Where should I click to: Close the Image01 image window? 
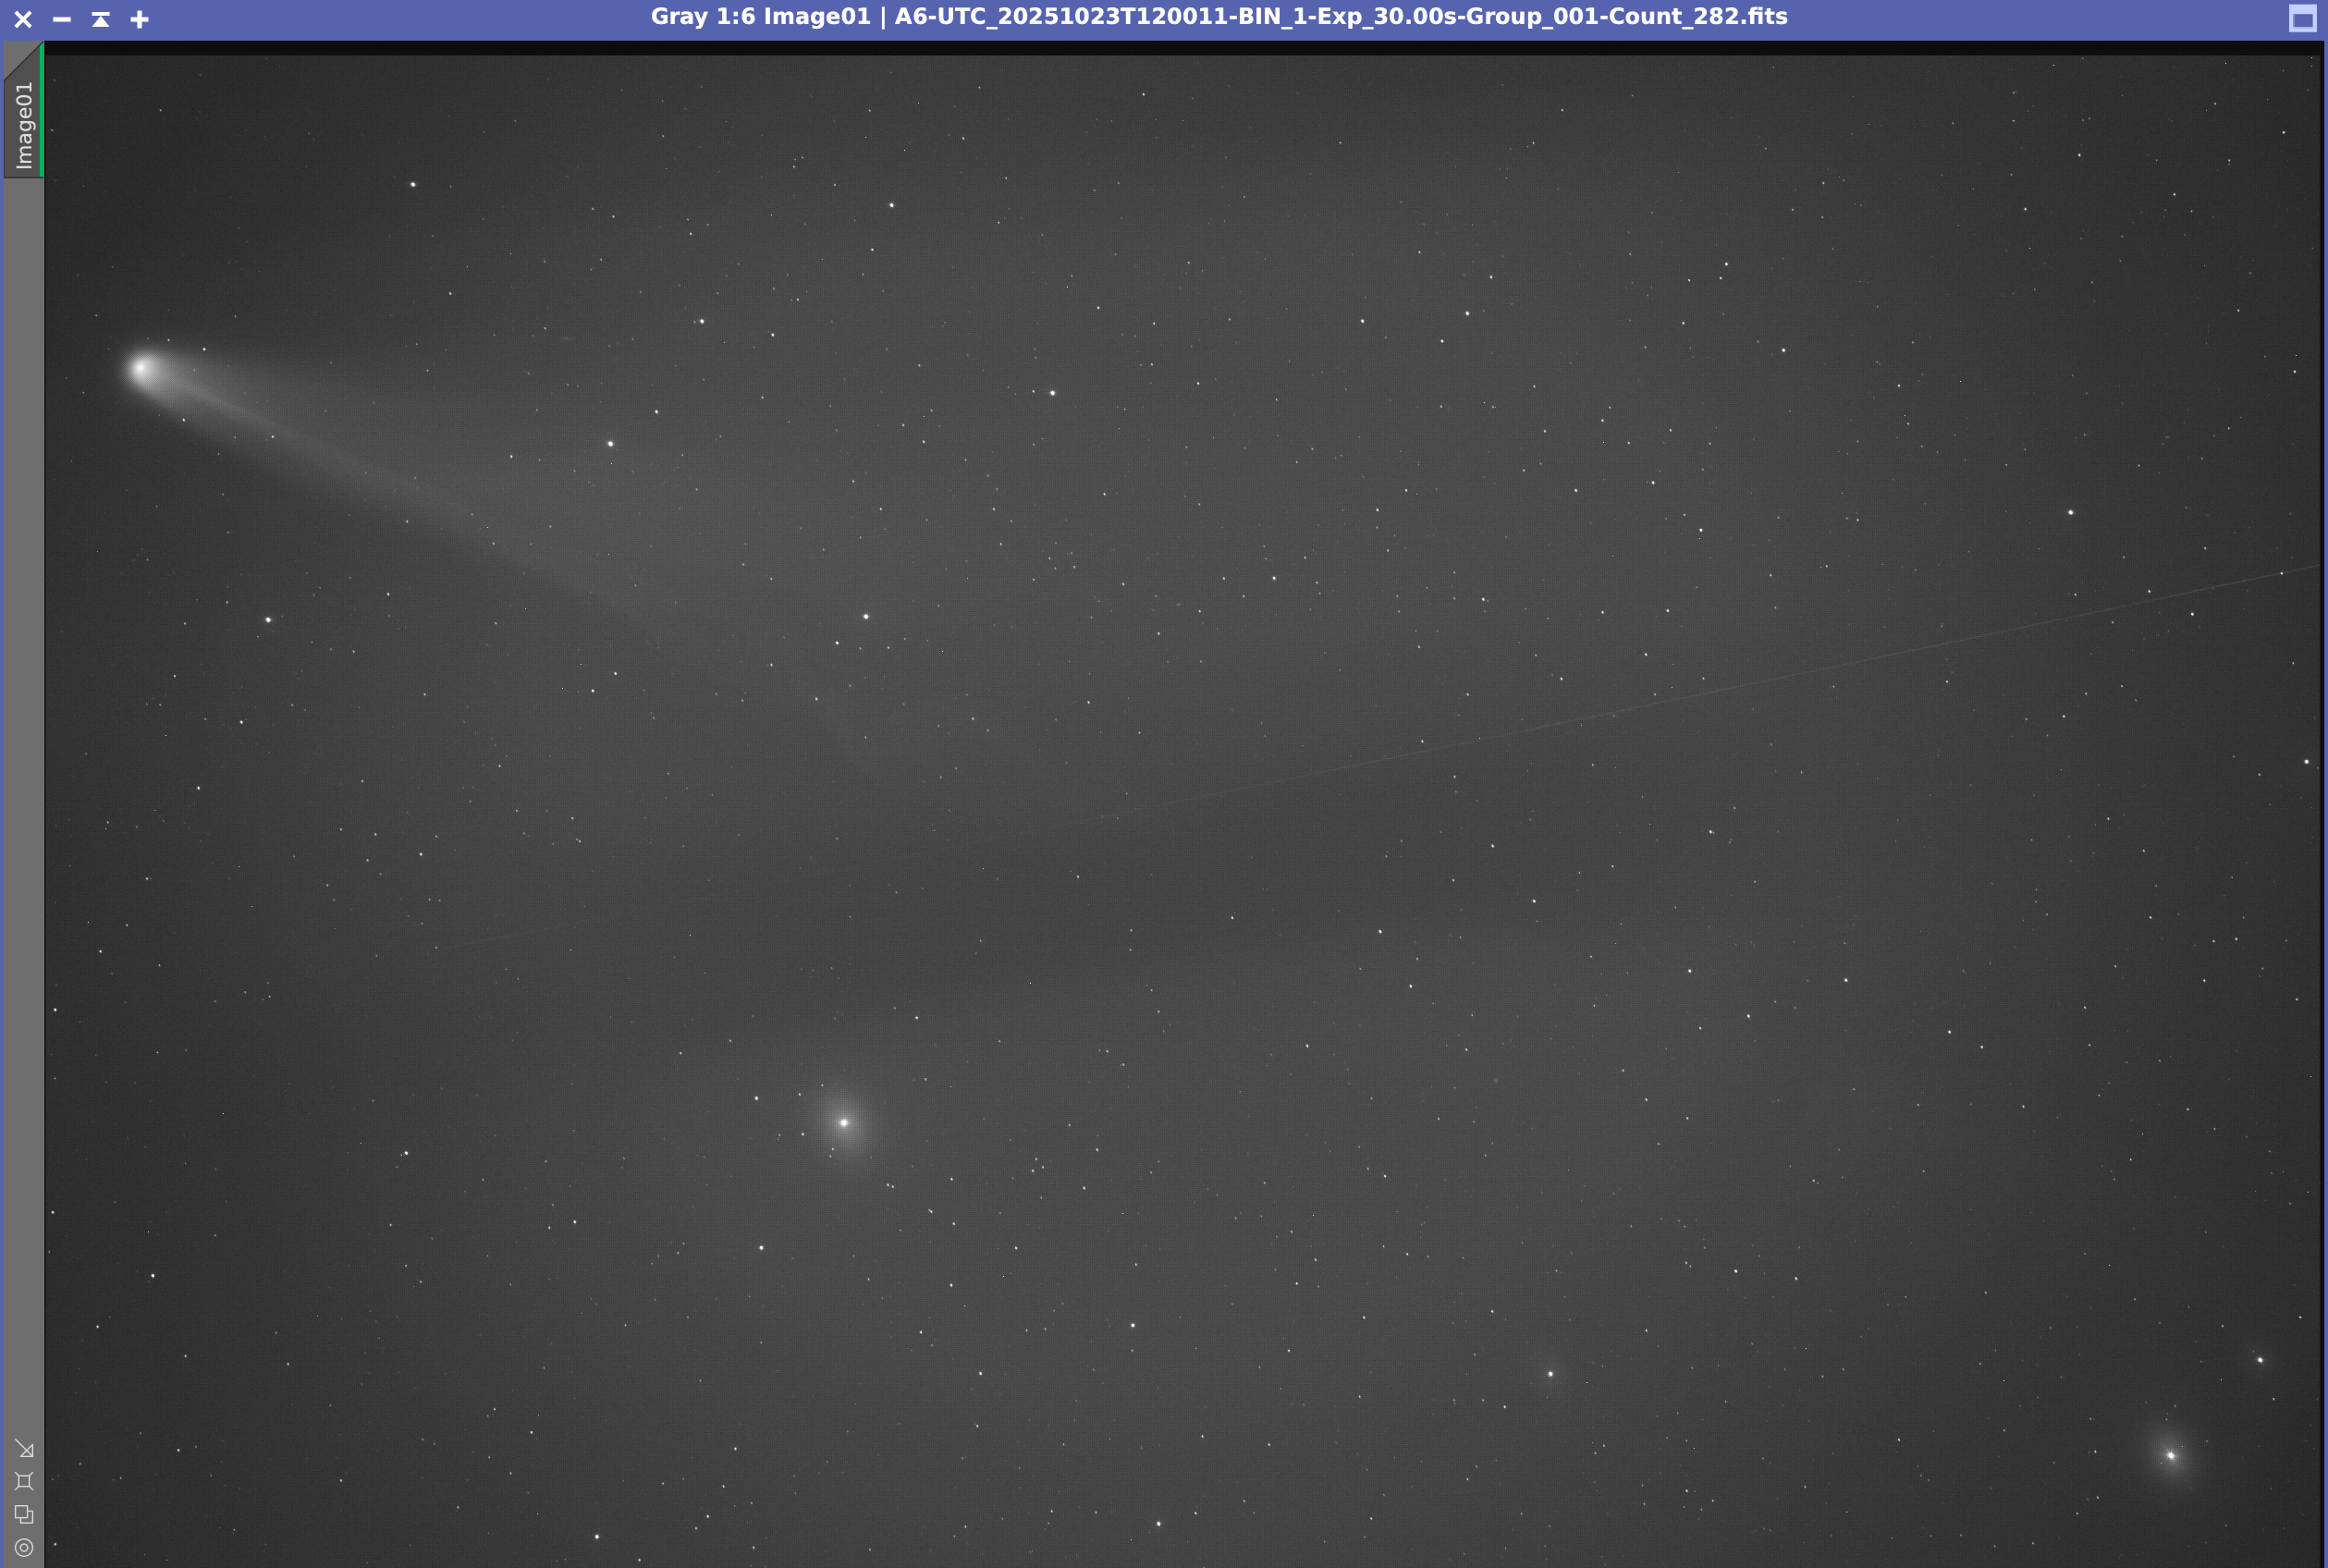pos(23,19)
